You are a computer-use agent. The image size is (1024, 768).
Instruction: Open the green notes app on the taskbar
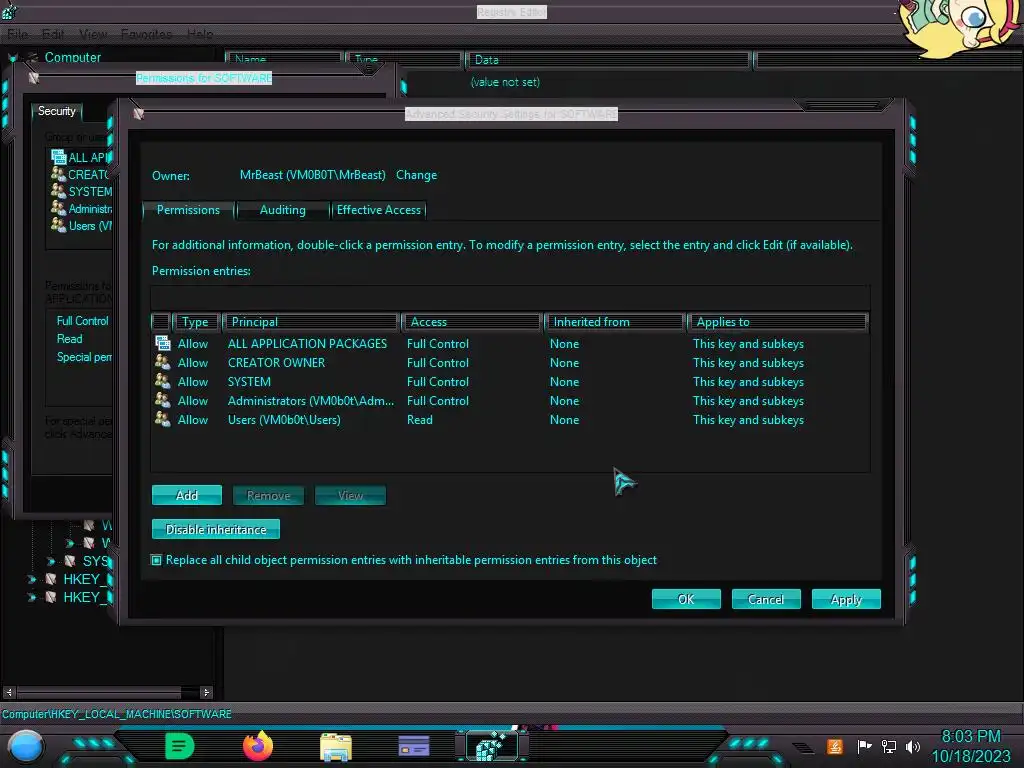(180, 746)
